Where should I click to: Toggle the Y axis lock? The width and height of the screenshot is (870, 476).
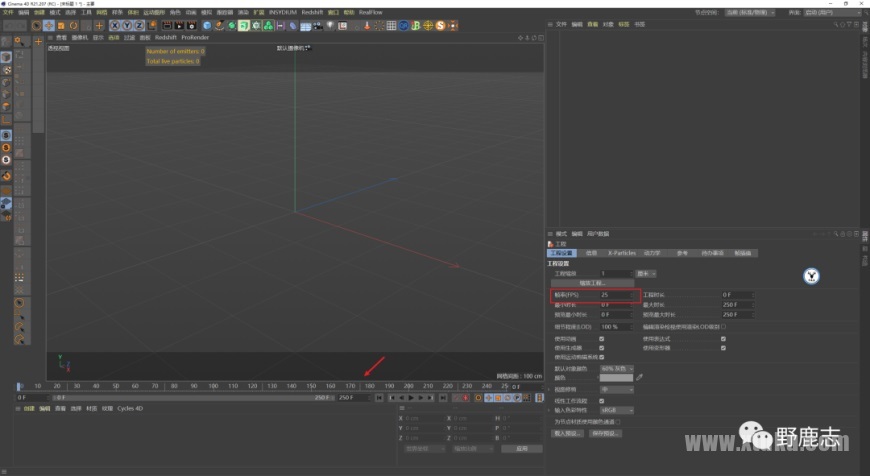127,26
